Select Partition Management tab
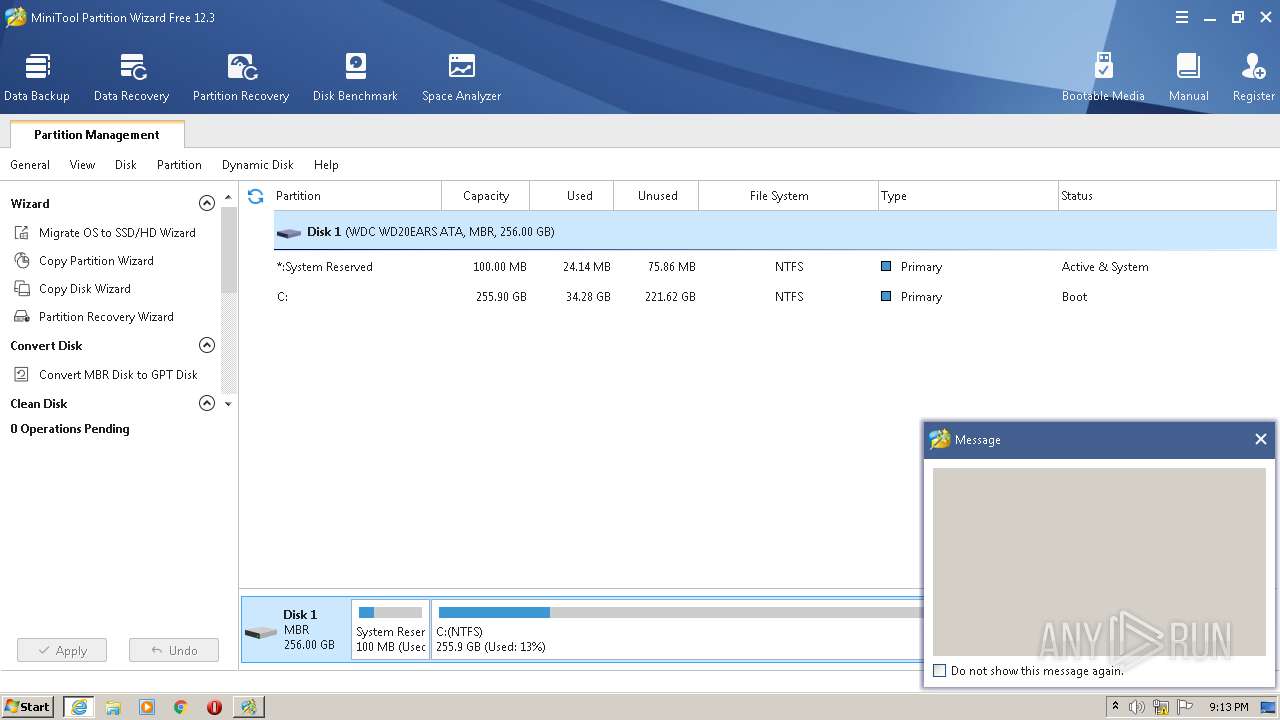 click(x=97, y=134)
